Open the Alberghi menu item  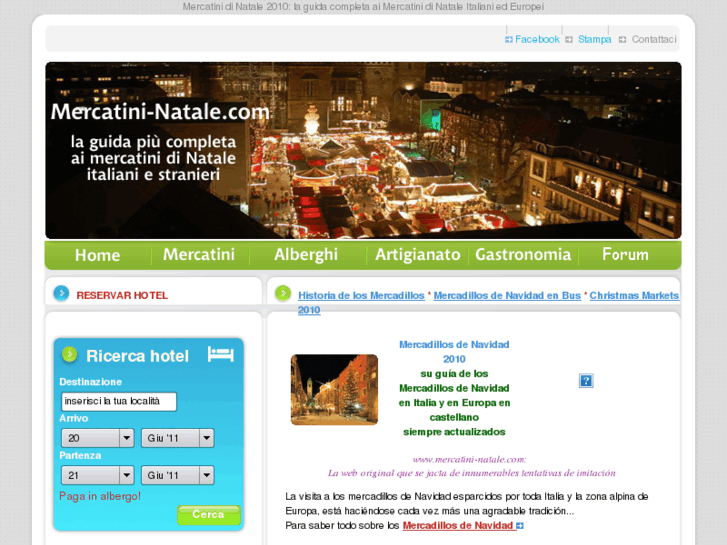306,255
